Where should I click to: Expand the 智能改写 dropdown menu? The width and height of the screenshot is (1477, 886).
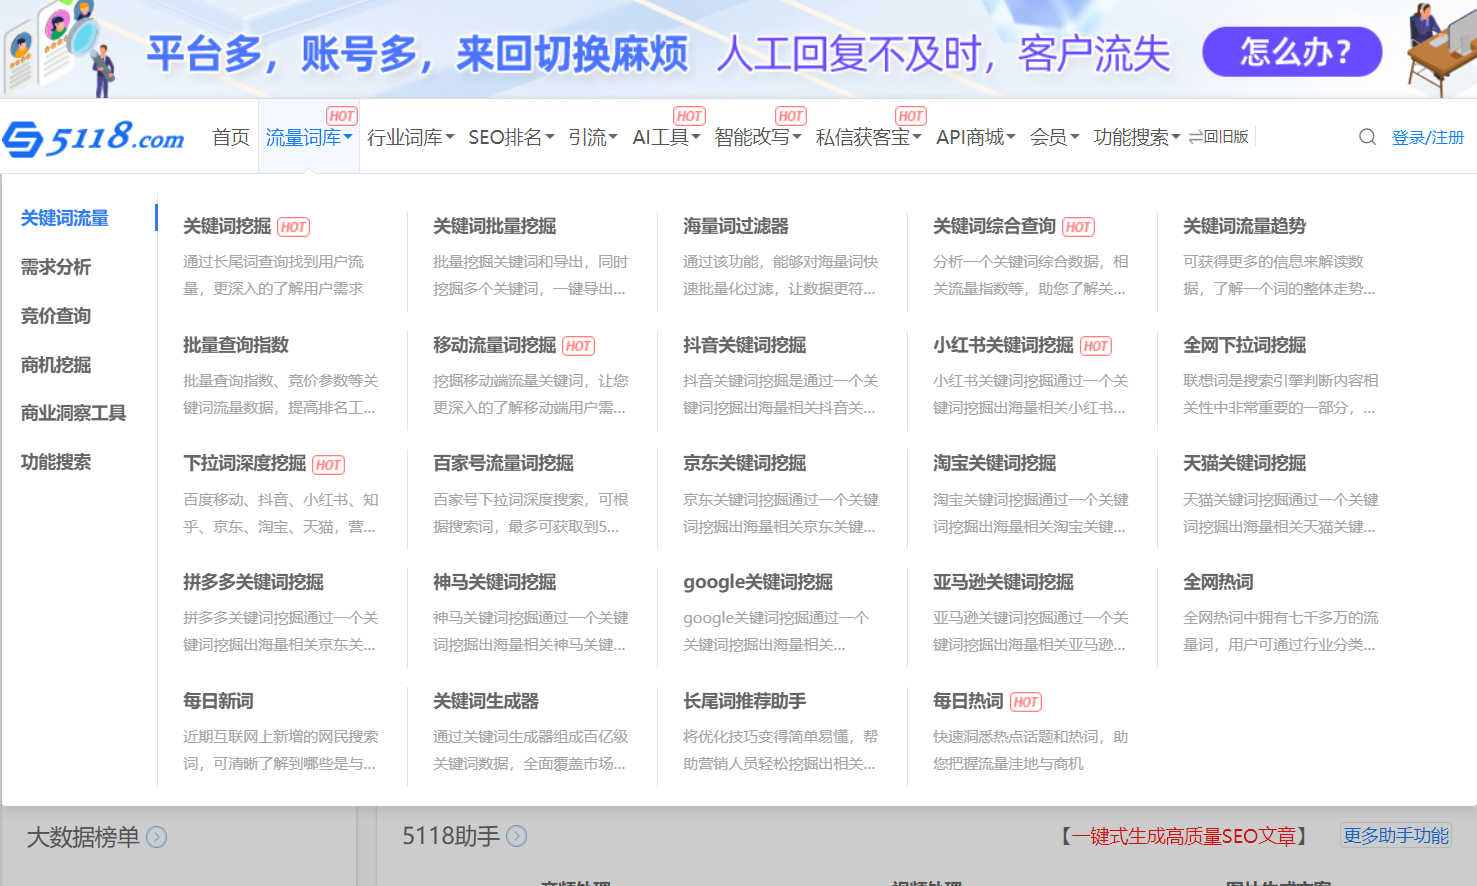(758, 137)
